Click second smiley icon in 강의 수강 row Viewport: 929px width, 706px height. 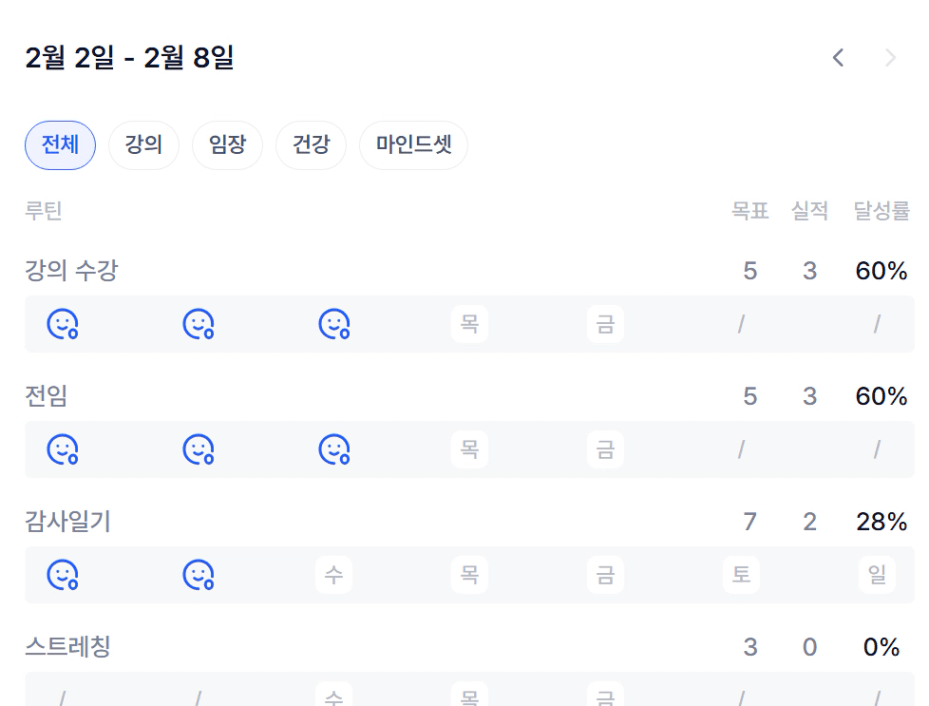[x=198, y=324]
